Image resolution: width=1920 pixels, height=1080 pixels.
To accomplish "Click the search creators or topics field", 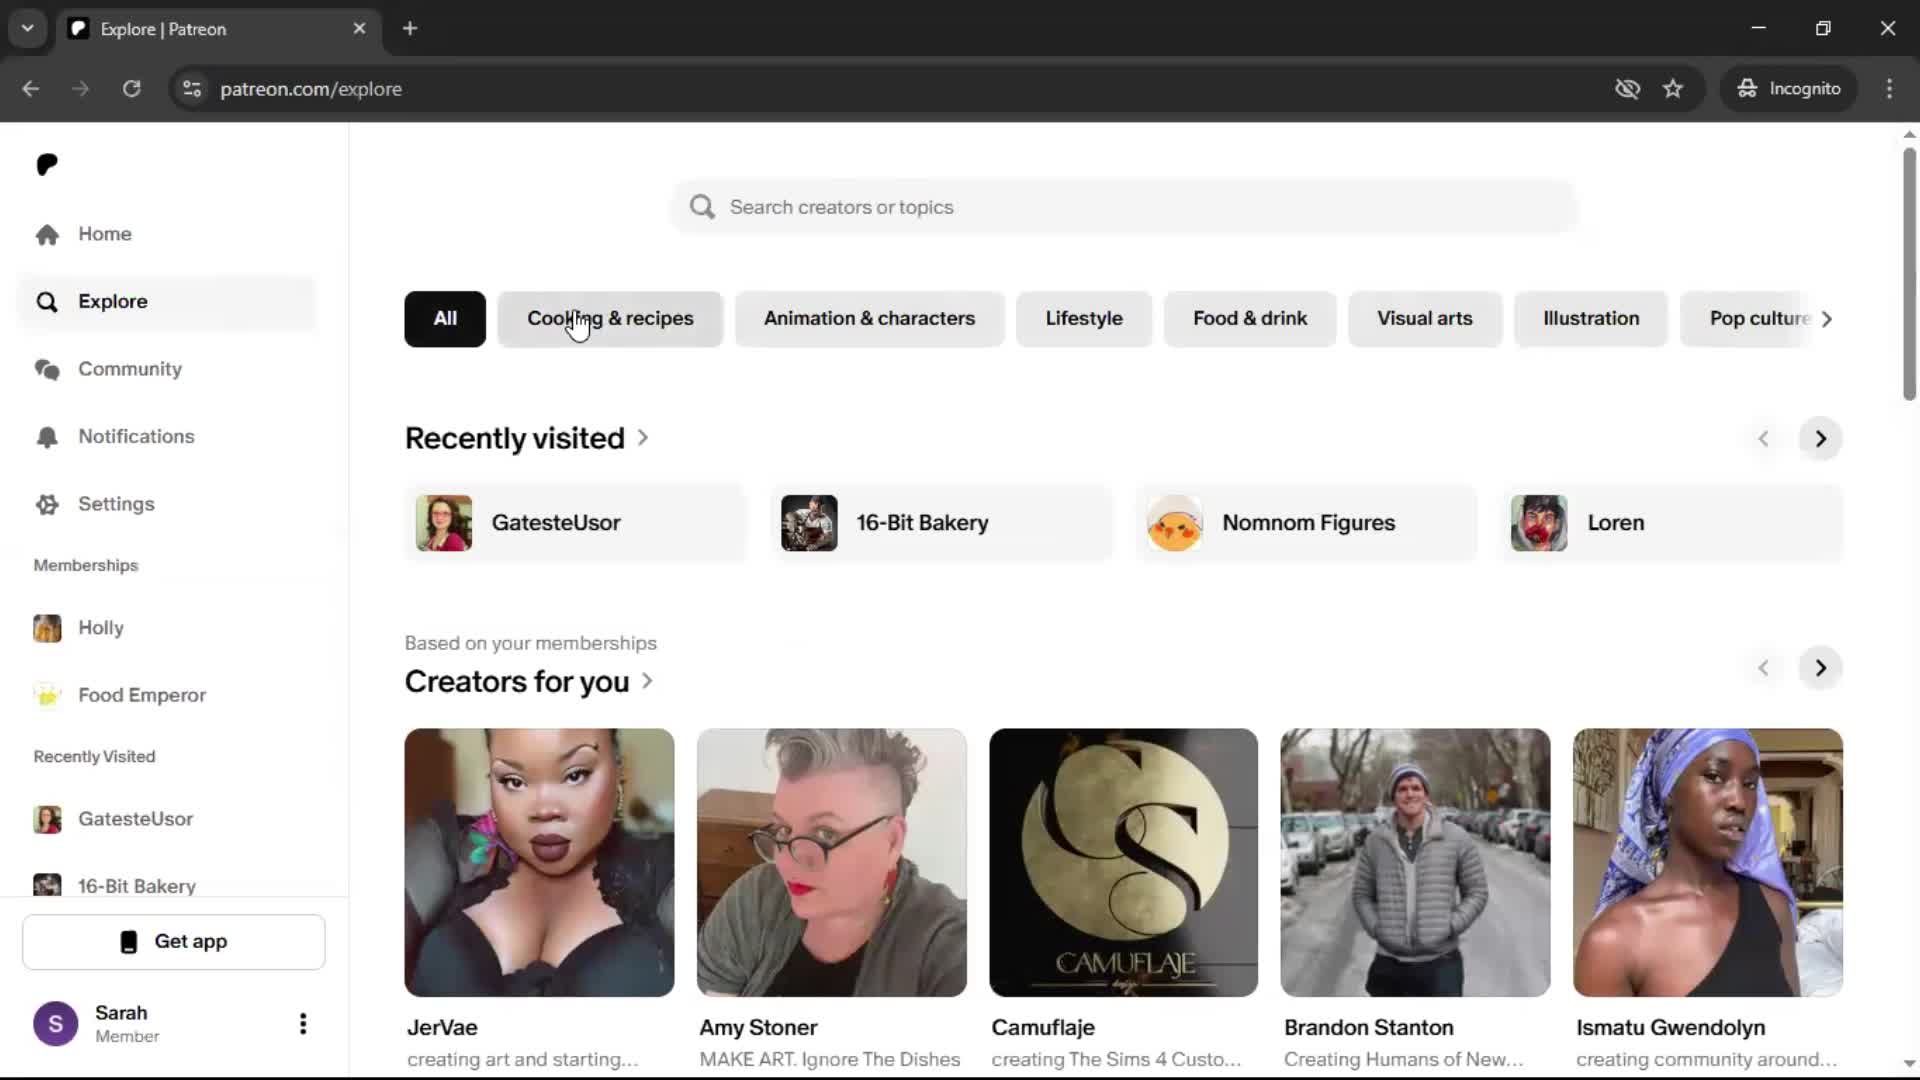I will point(1125,207).
